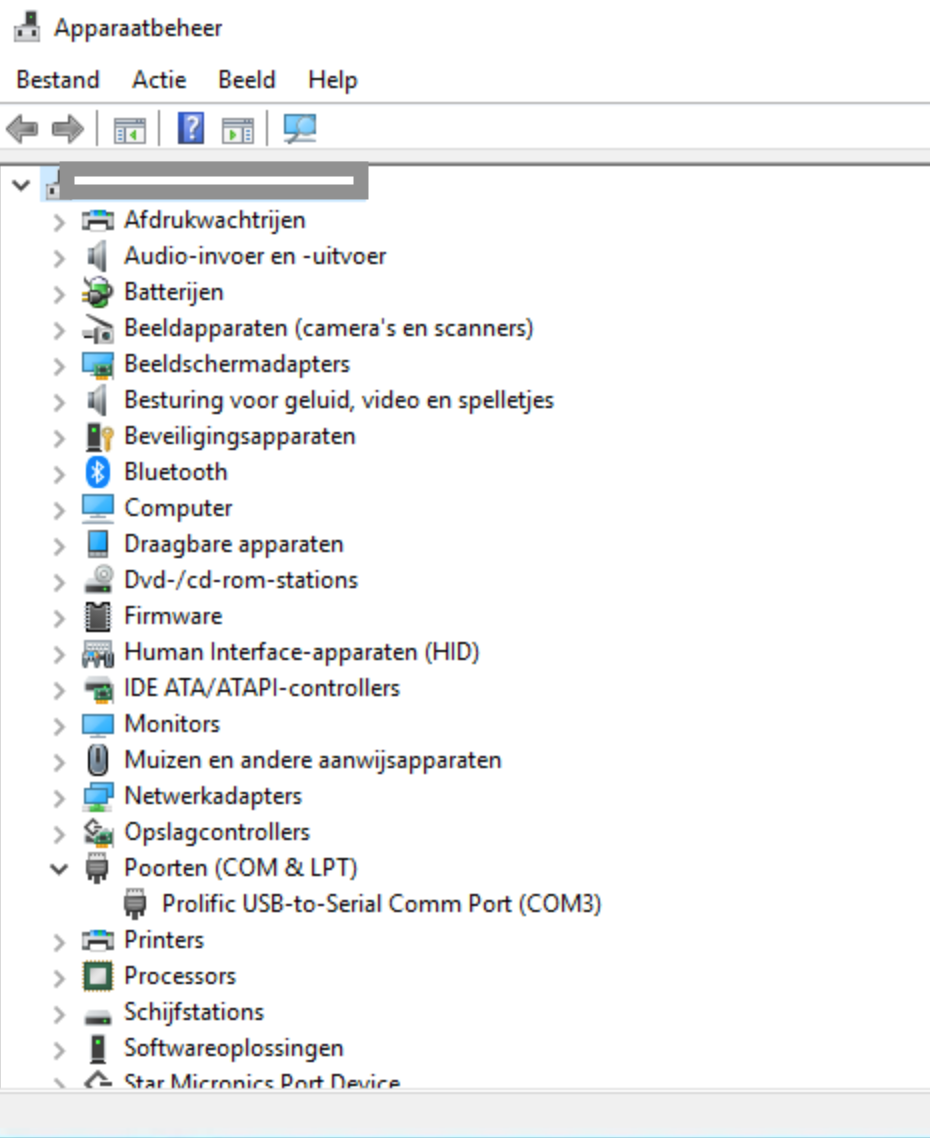Click the mouse icon for Muizen en andere aanwijsapparaten

tap(97, 761)
